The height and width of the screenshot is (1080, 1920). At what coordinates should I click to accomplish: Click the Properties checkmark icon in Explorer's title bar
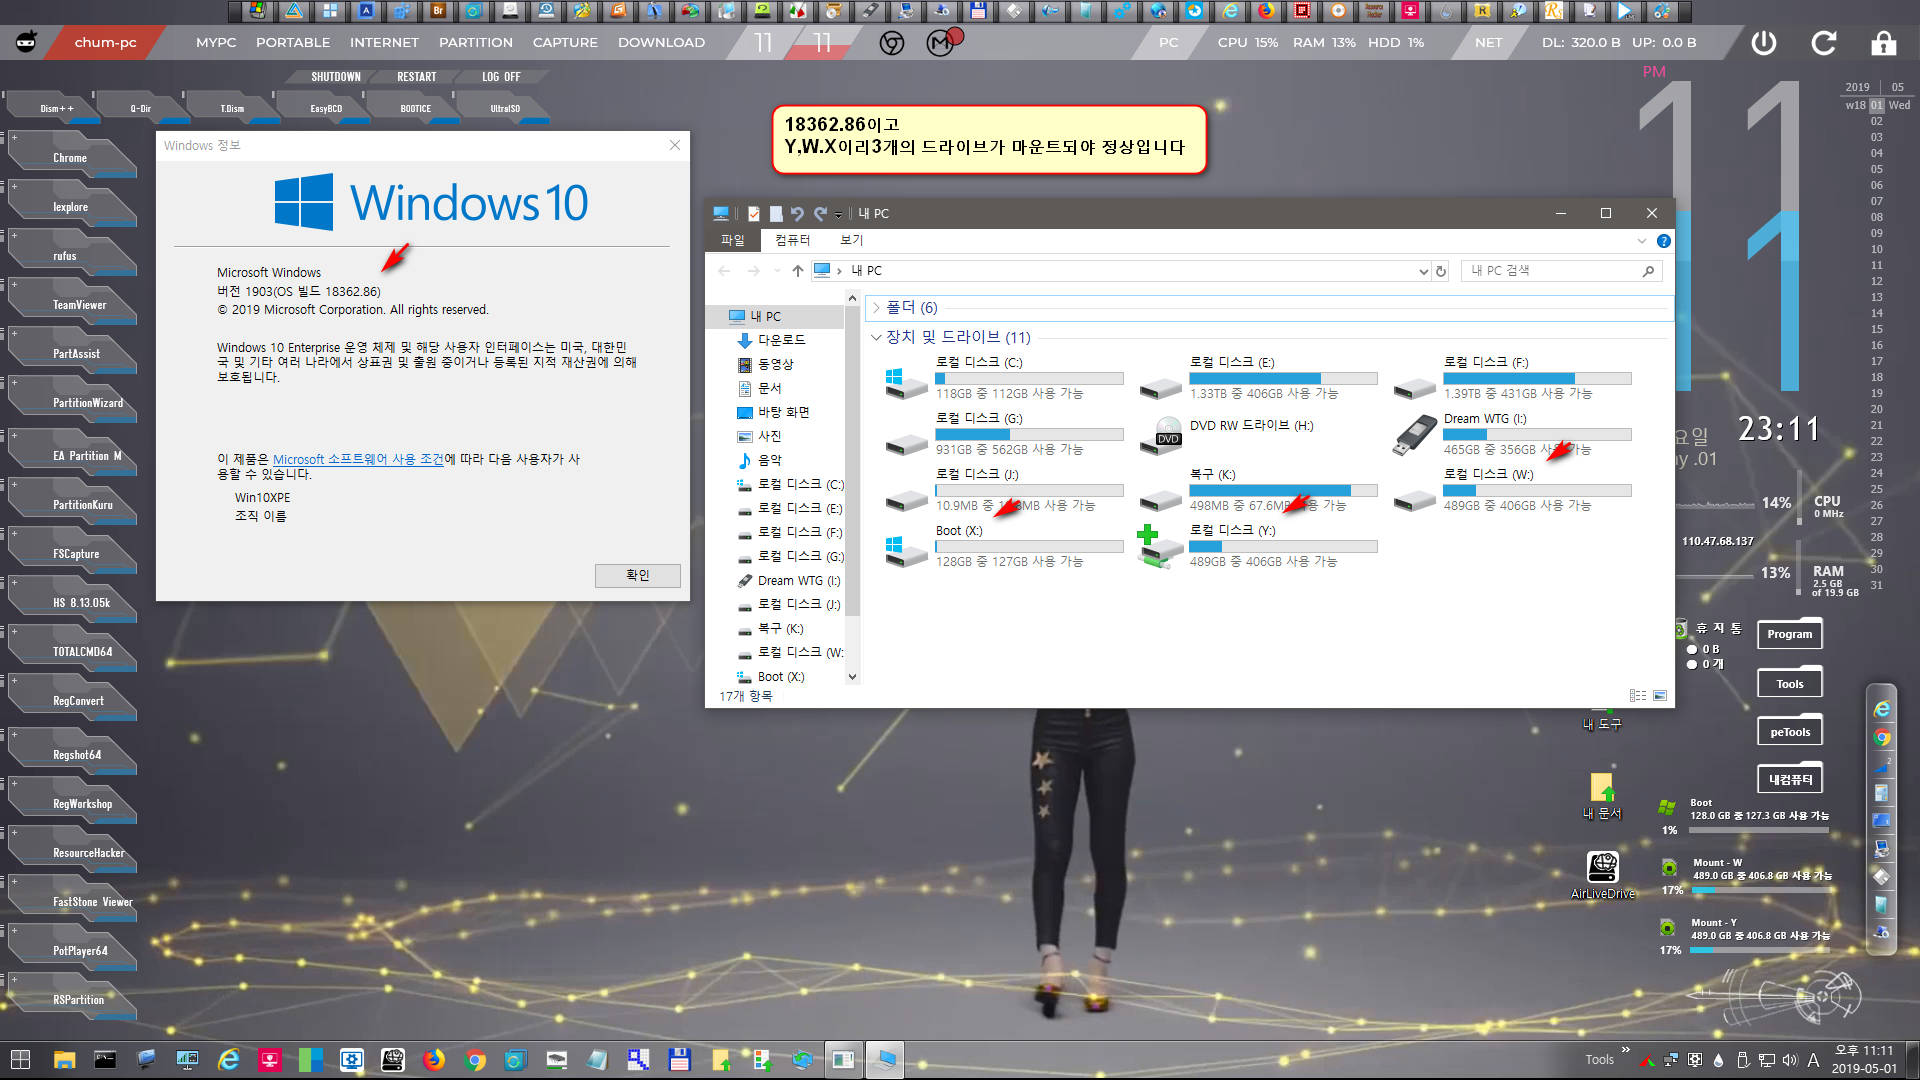pyautogui.click(x=754, y=213)
